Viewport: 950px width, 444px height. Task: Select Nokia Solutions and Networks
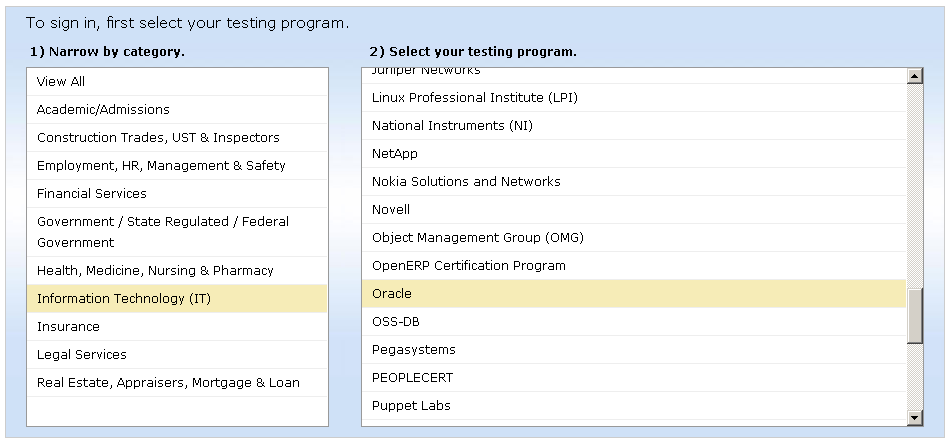point(466,182)
